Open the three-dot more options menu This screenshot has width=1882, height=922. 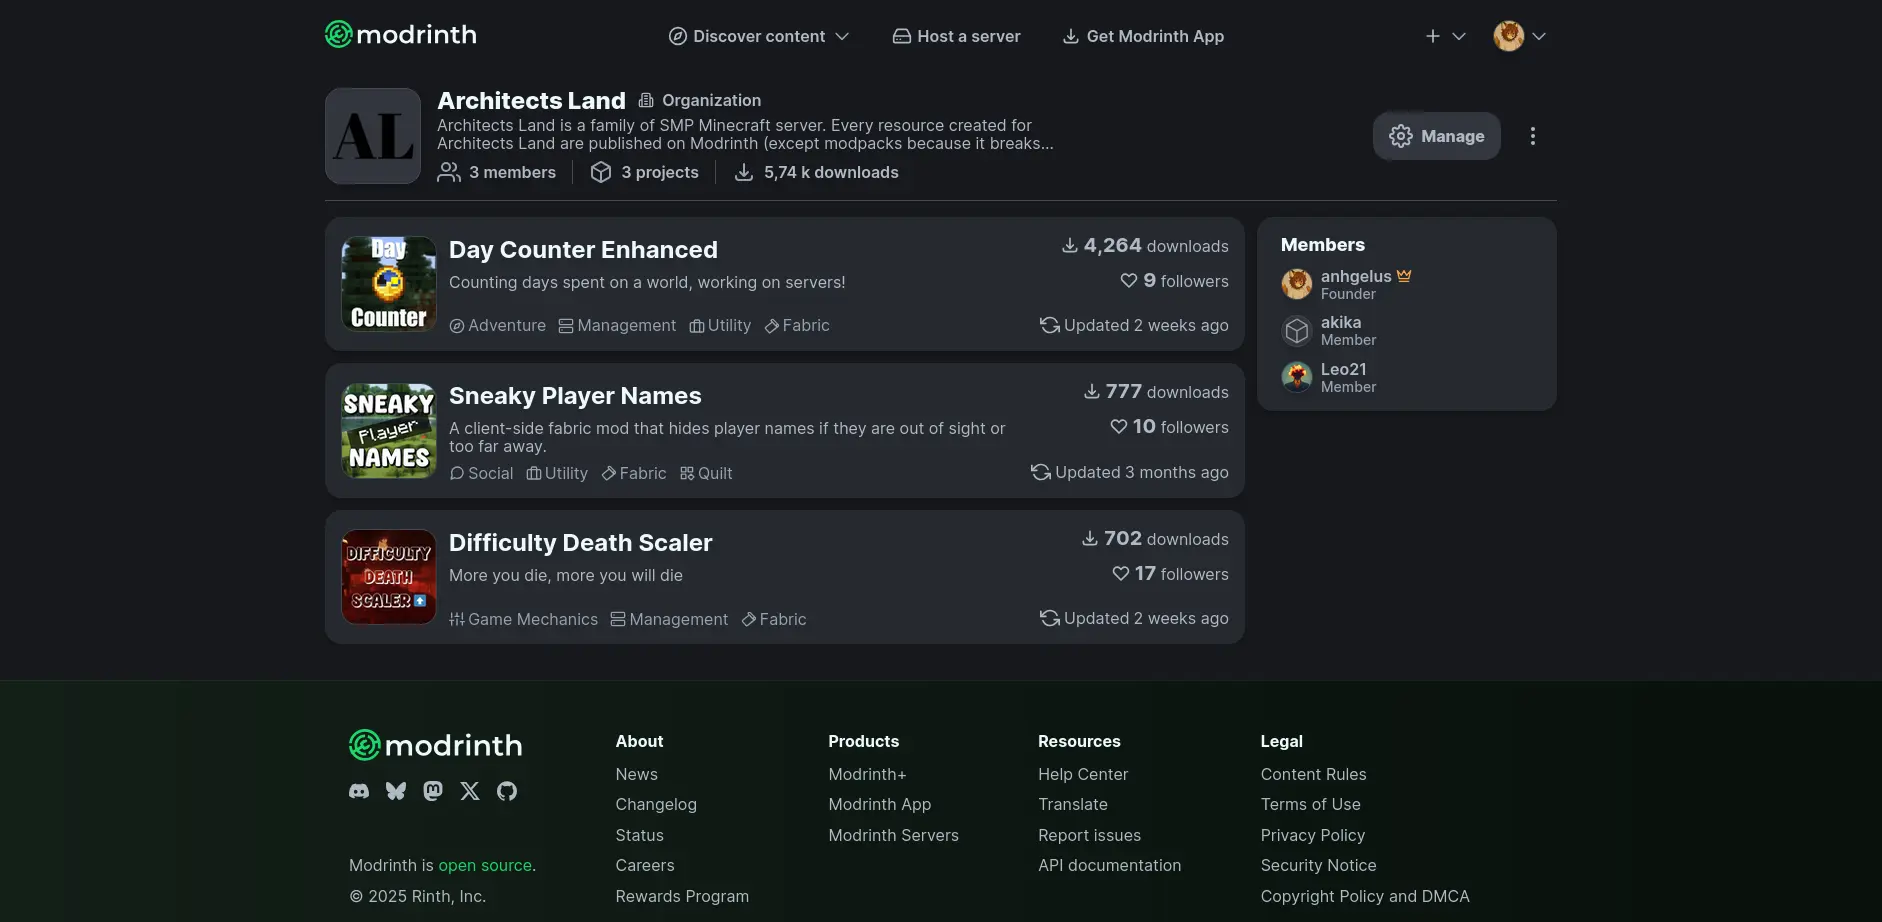click(x=1532, y=136)
